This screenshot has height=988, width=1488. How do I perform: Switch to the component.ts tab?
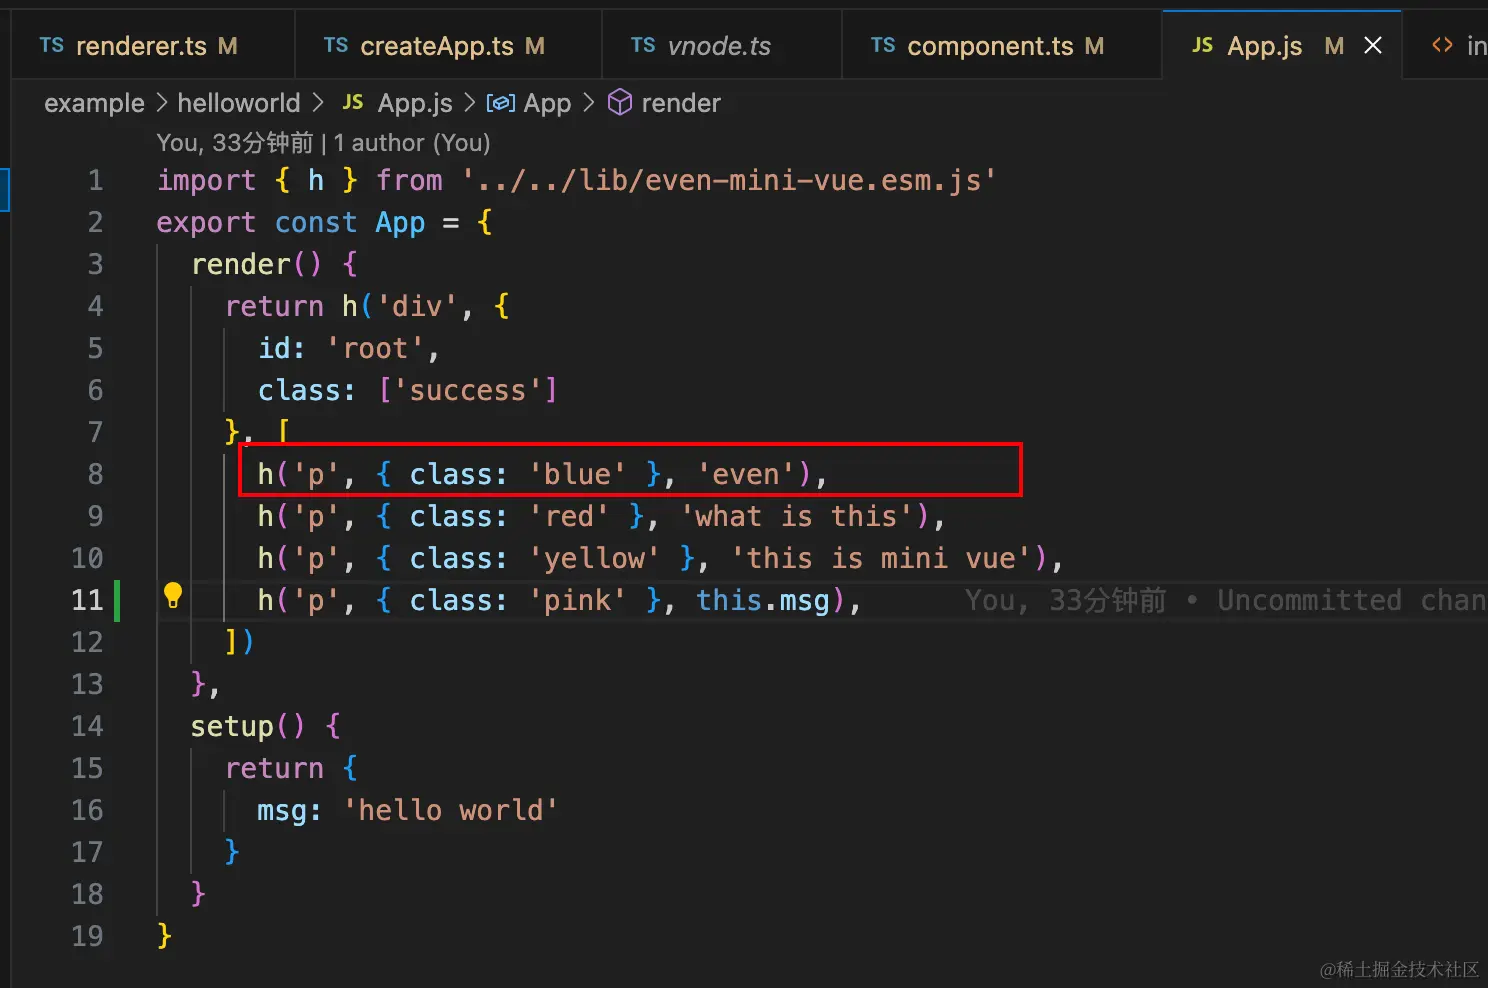1002,46
